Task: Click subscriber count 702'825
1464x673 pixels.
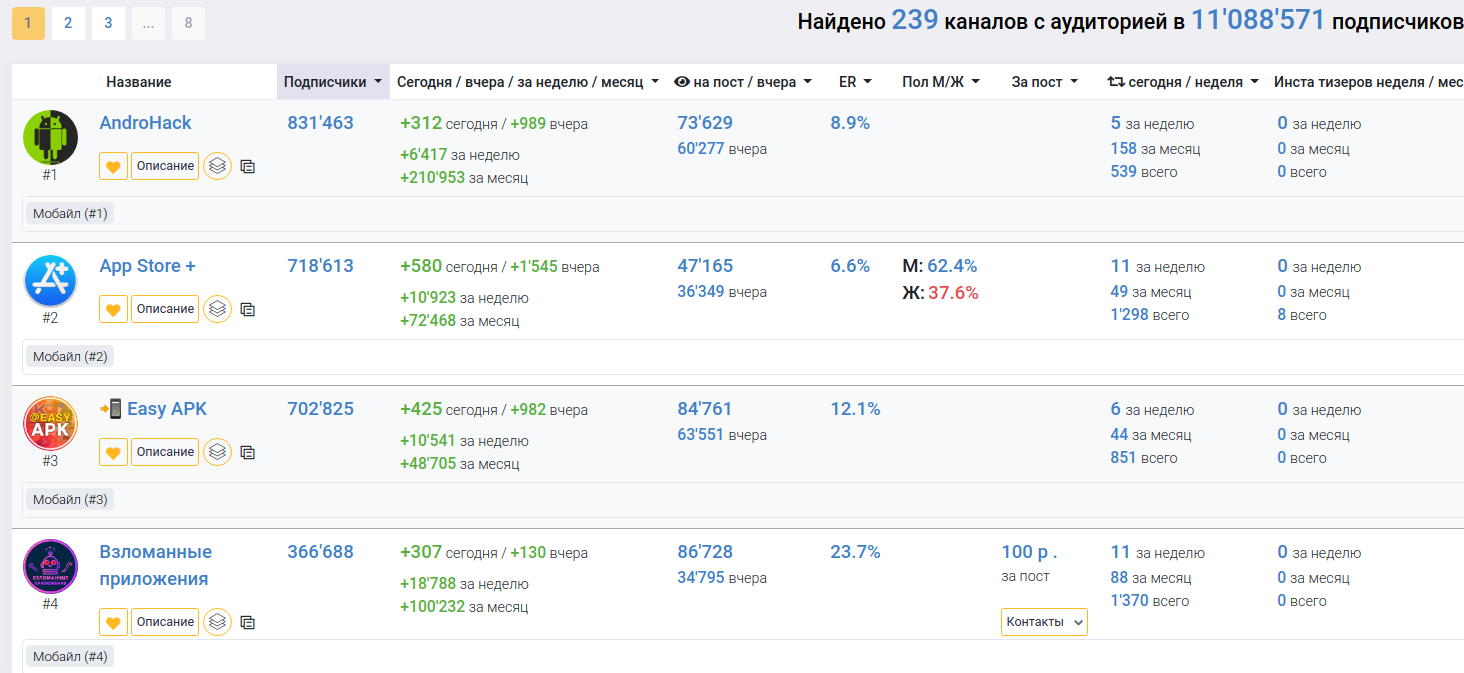Action: pos(320,409)
